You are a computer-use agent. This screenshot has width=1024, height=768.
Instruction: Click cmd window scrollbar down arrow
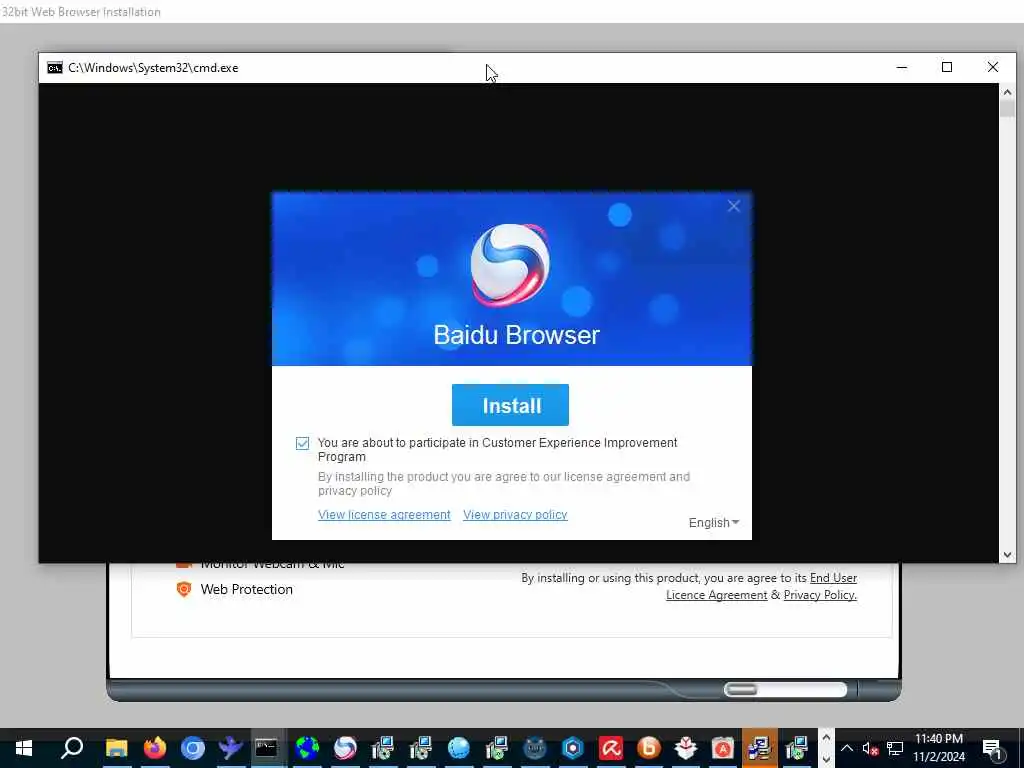click(x=1007, y=554)
